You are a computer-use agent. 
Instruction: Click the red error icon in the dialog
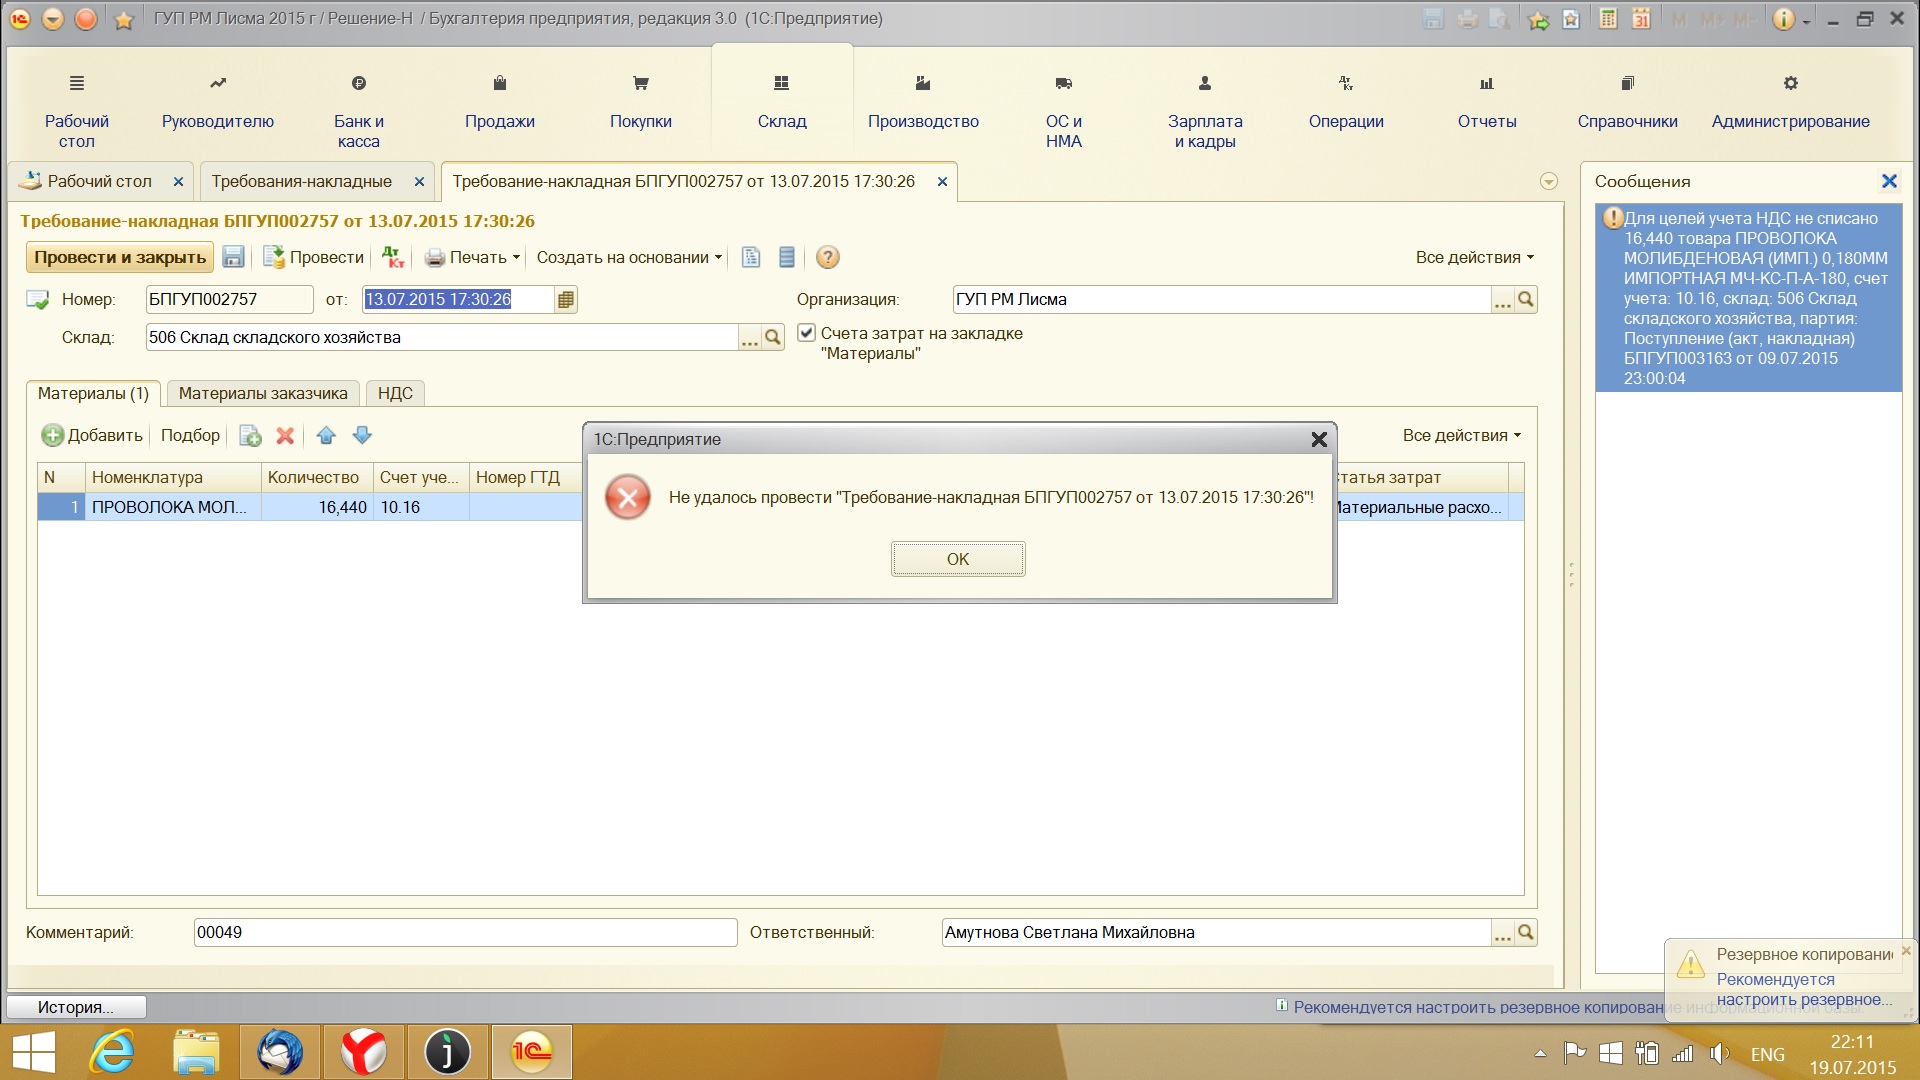click(628, 497)
